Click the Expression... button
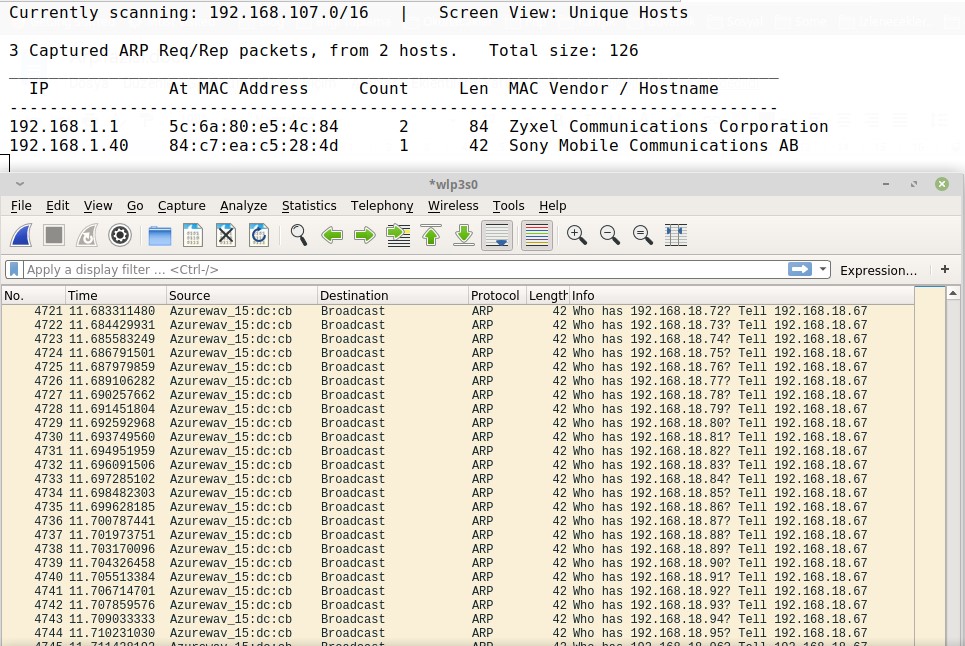This screenshot has width=965, height=646. (878, 270)
